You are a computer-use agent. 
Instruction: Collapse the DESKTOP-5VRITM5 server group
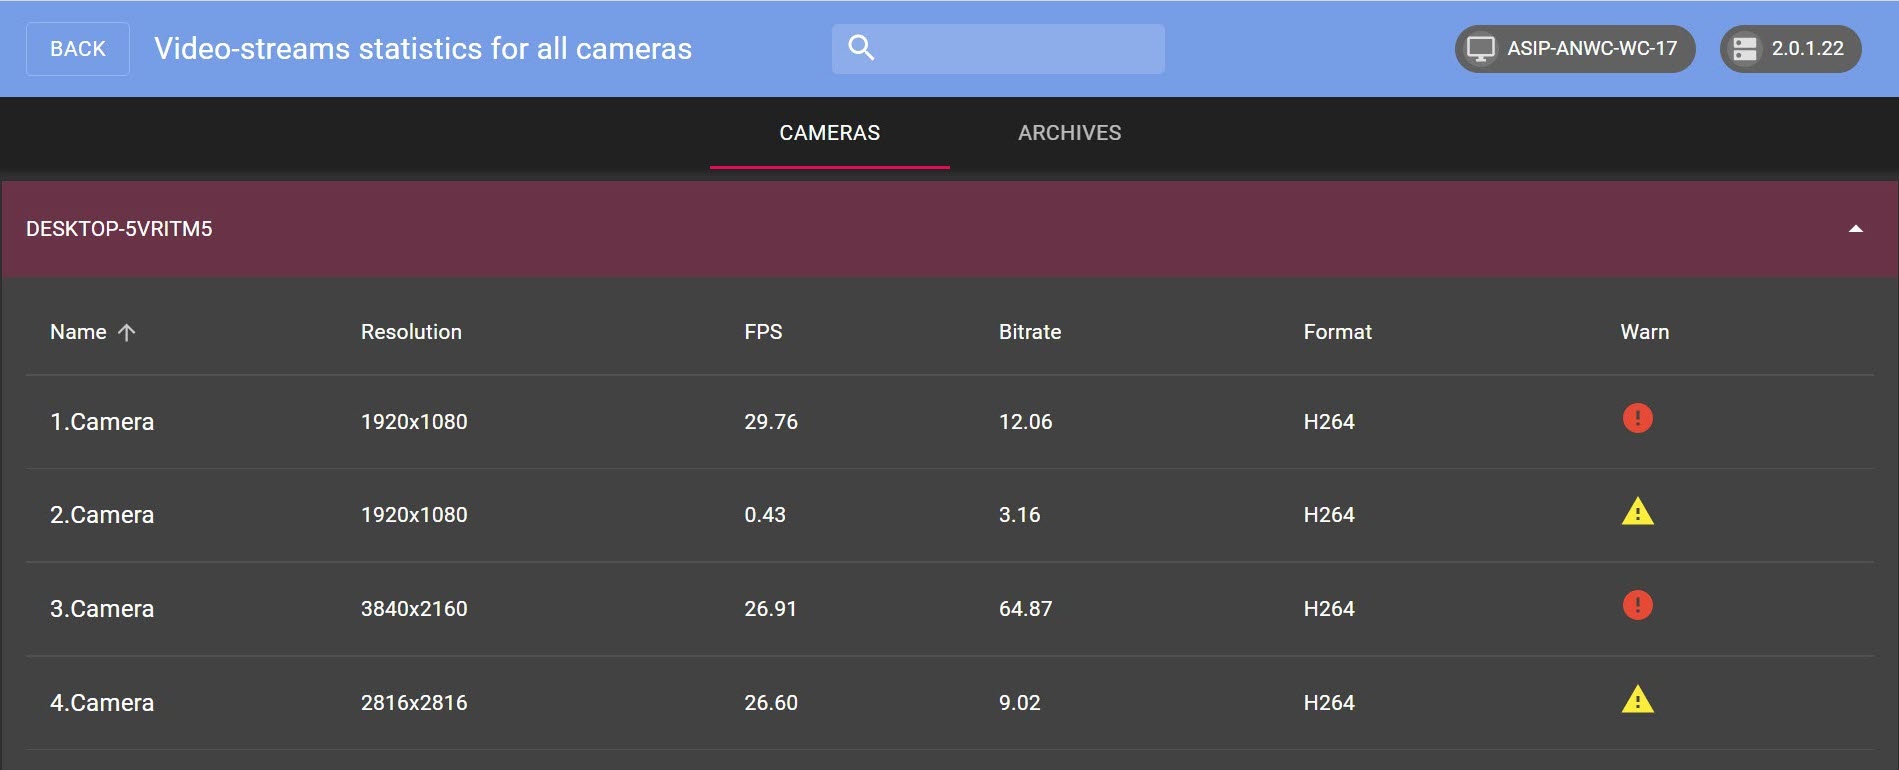(1855, 229)
